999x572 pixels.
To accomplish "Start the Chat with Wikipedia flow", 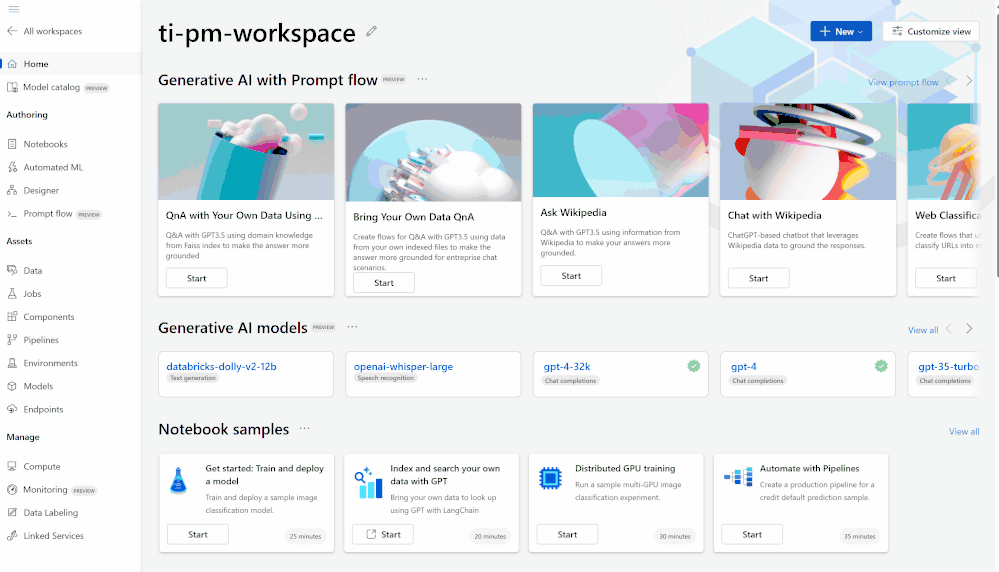I will pyautogui.click(x=758, y=278).
